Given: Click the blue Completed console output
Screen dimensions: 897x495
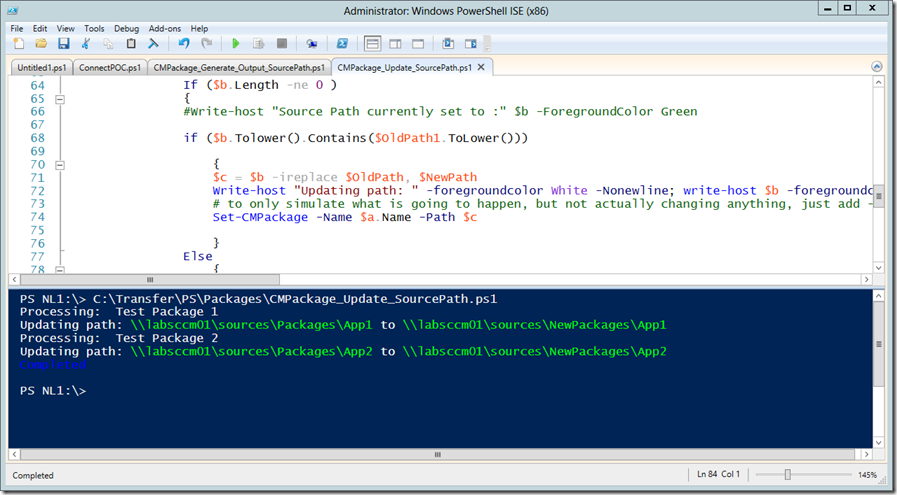Looking at the screenshot, I should 53,365.
